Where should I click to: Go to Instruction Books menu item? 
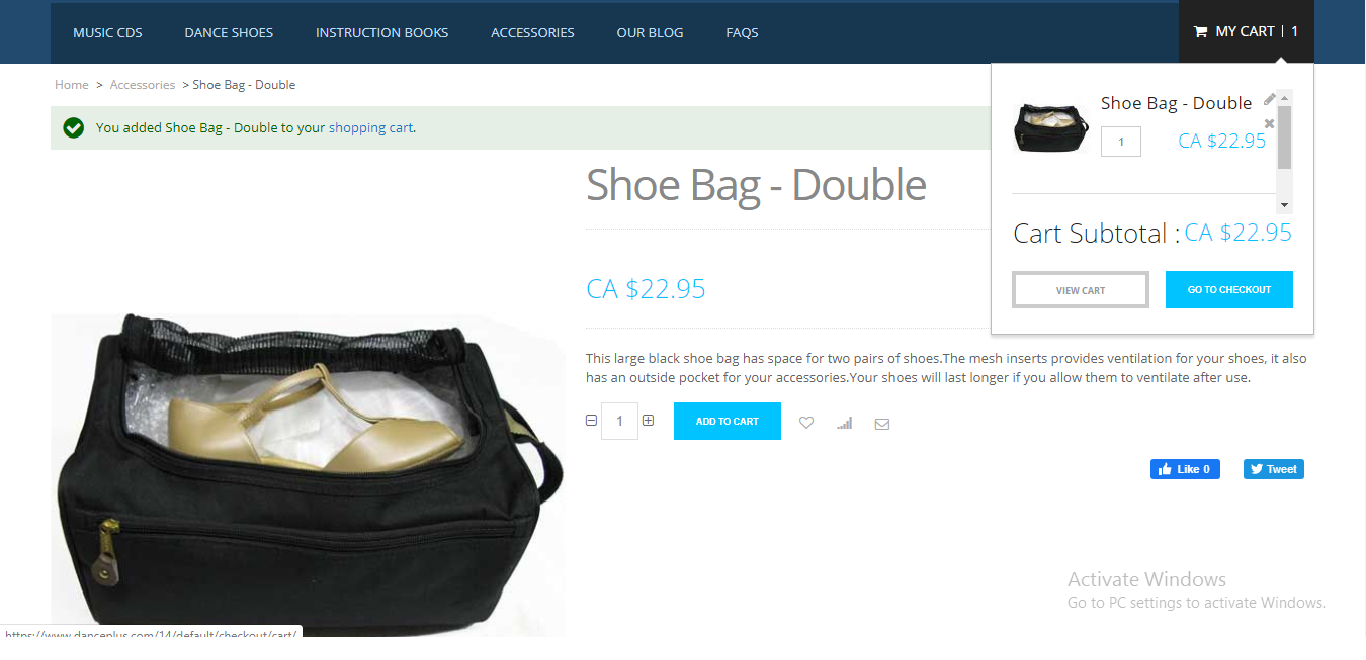(x=382, y=32)
